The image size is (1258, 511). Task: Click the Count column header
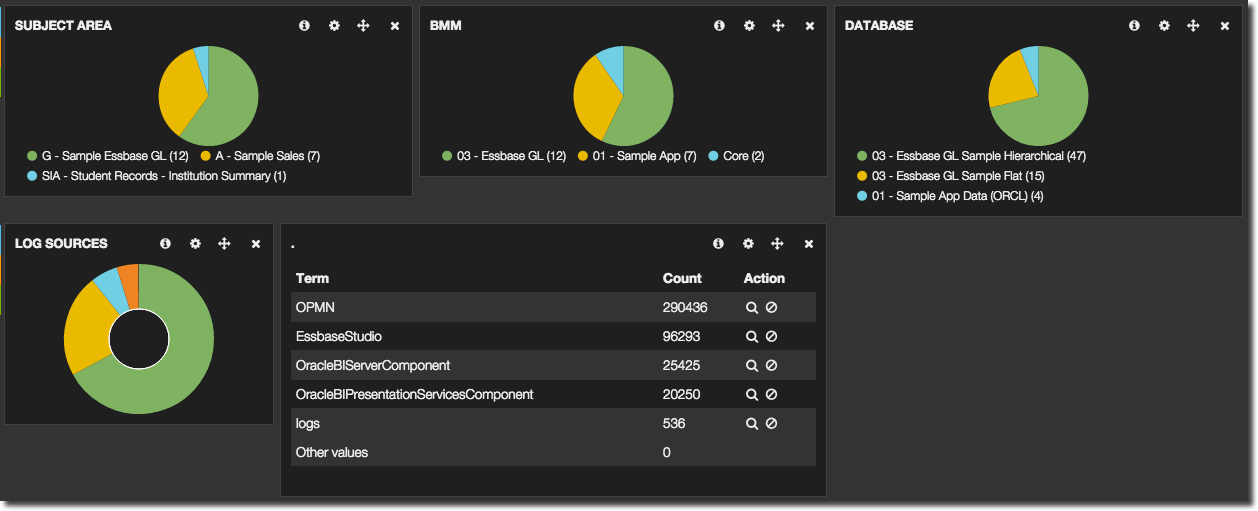682,279
